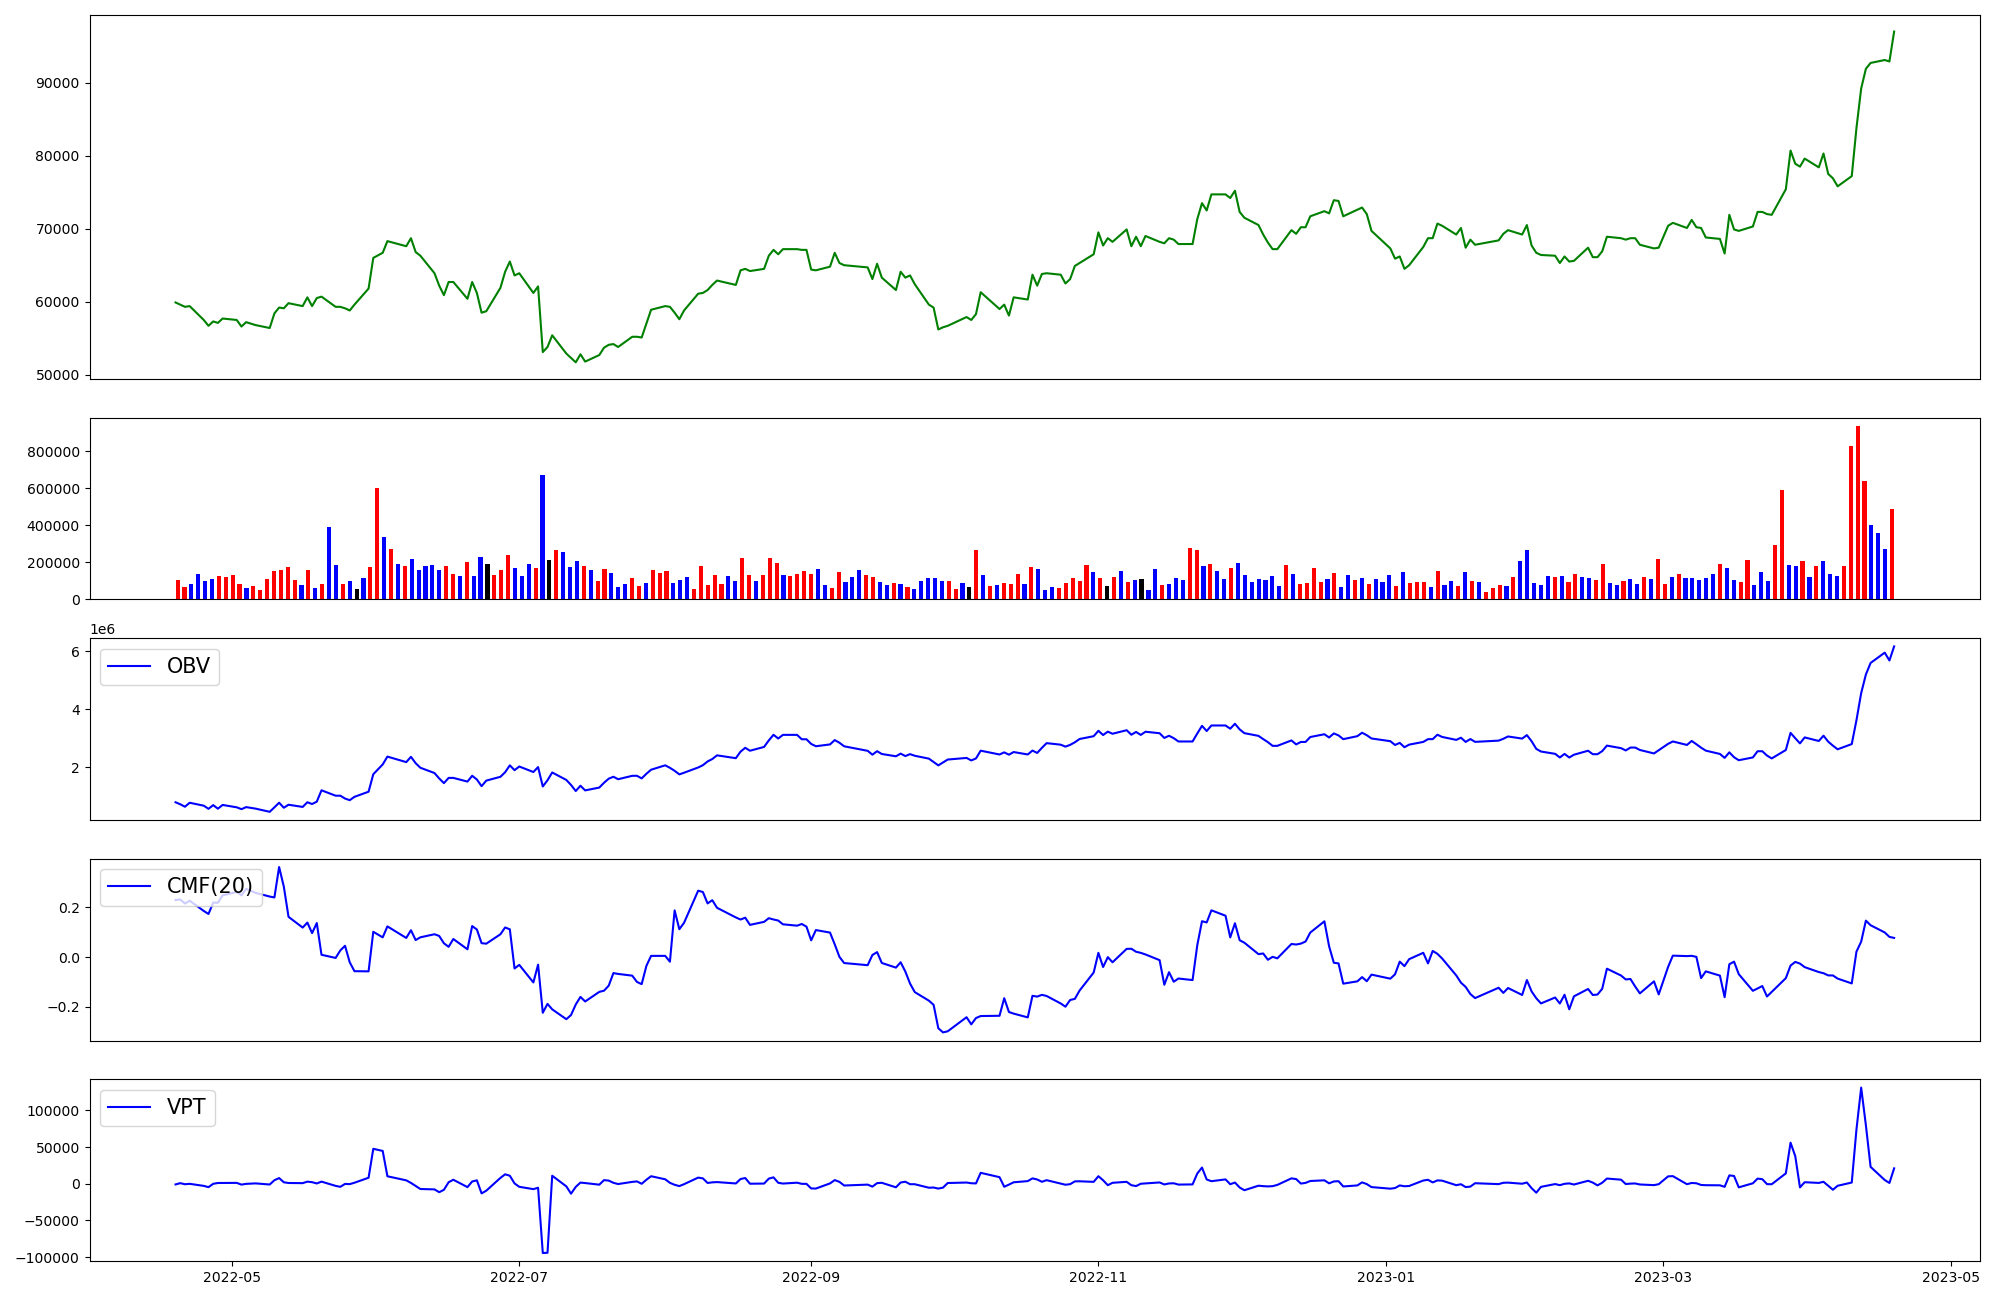
Task: Click the 90000 price axis label
Action: (57, 84)
